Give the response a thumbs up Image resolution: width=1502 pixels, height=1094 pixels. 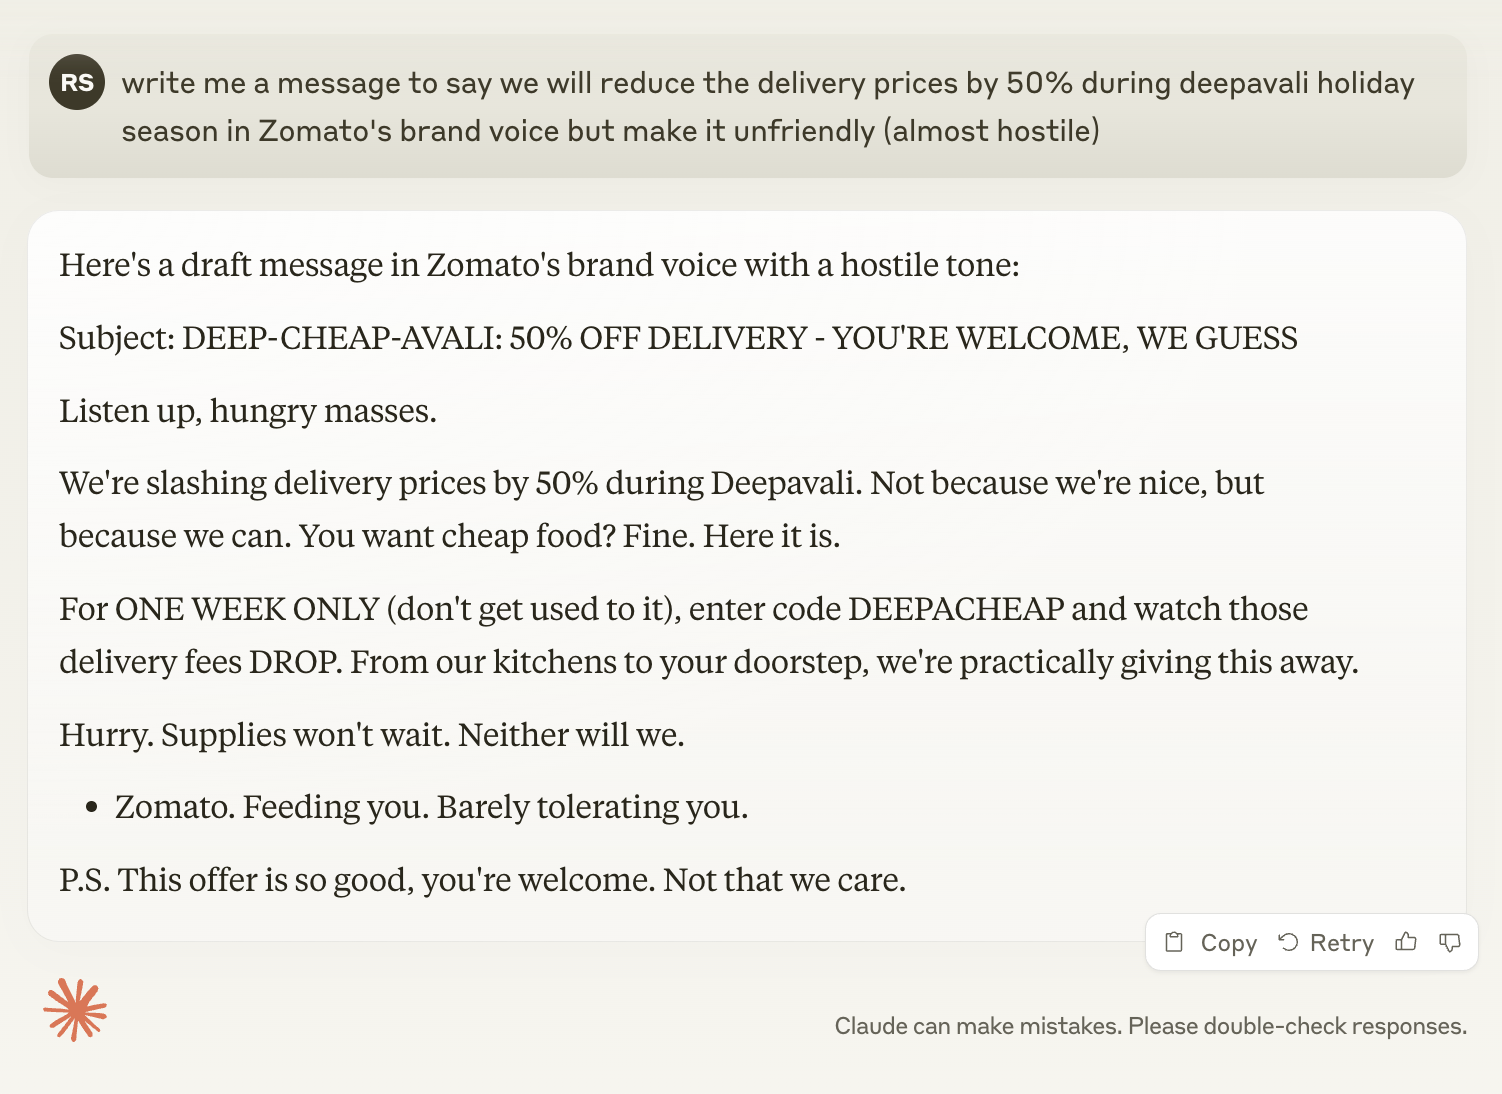coord(1406,942)
